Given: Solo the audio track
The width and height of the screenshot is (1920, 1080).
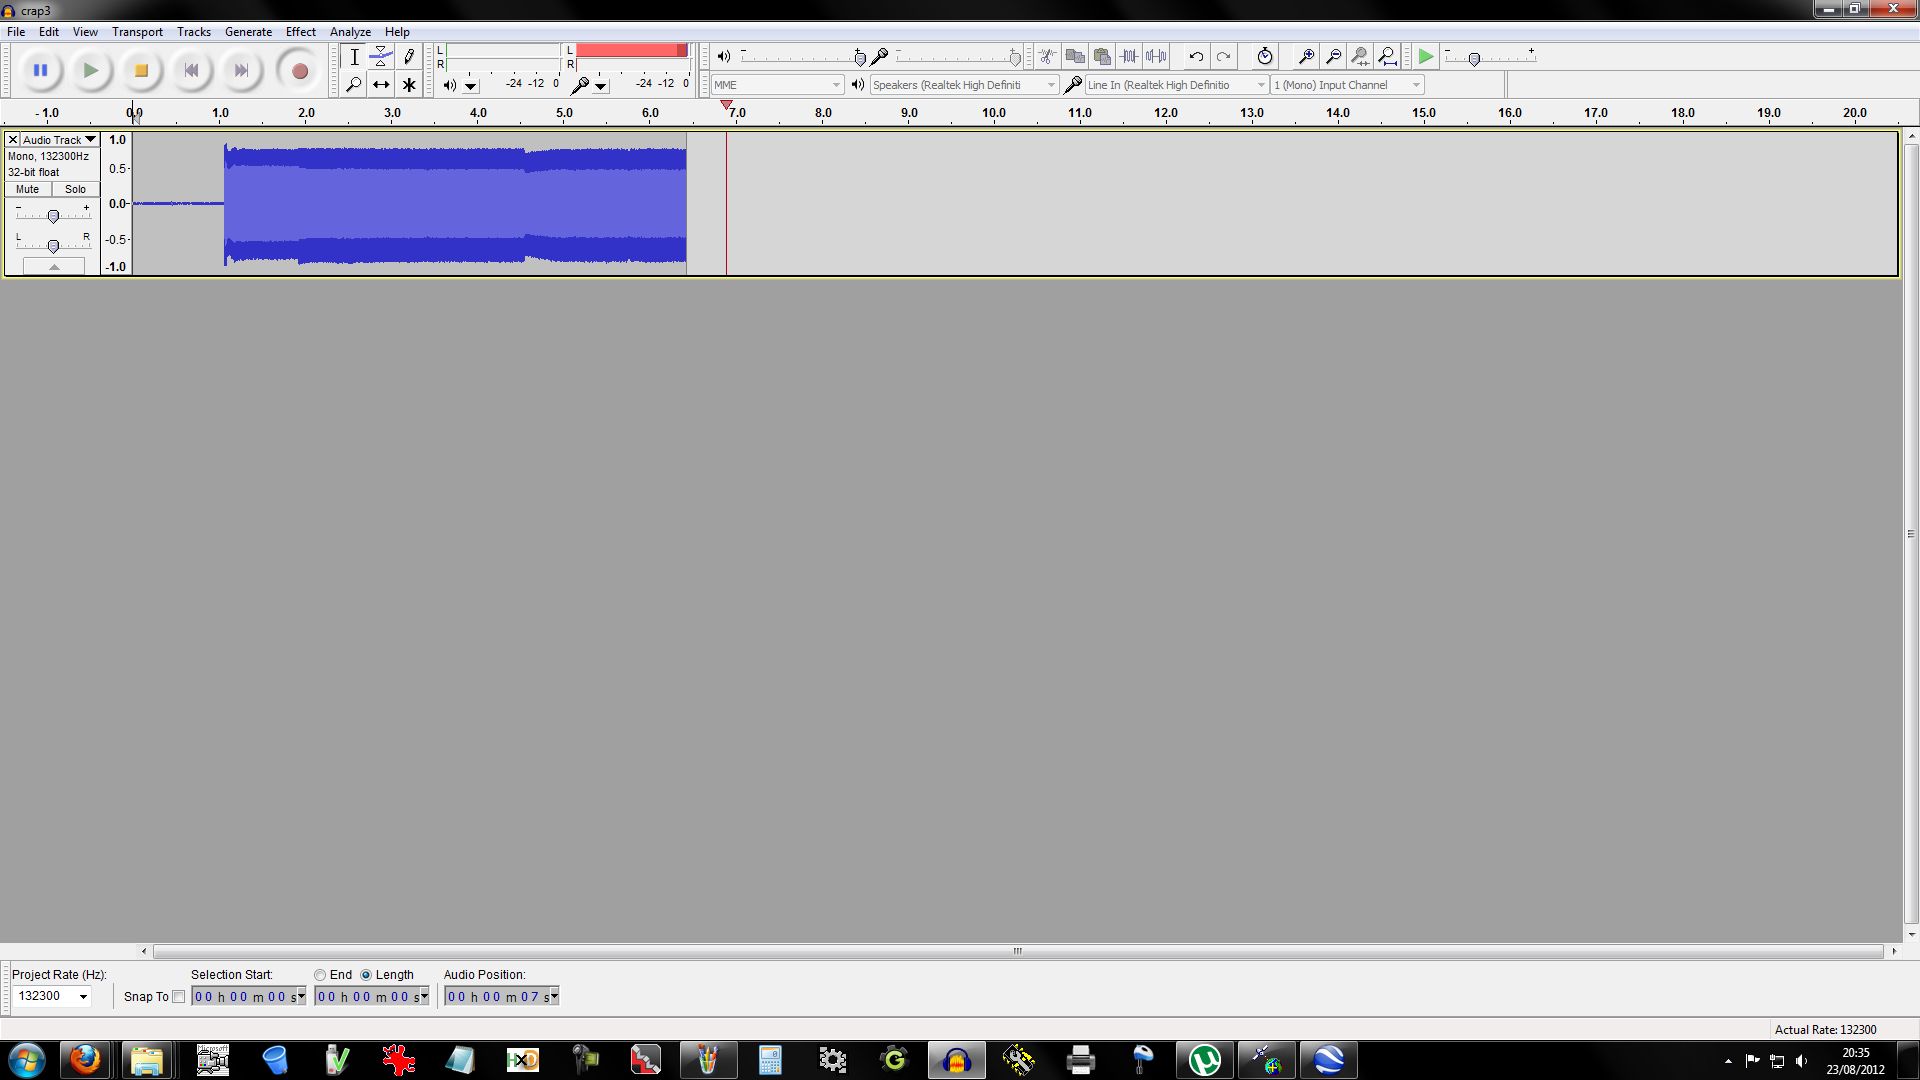Looking at the screenshot, I should (75, 189).
